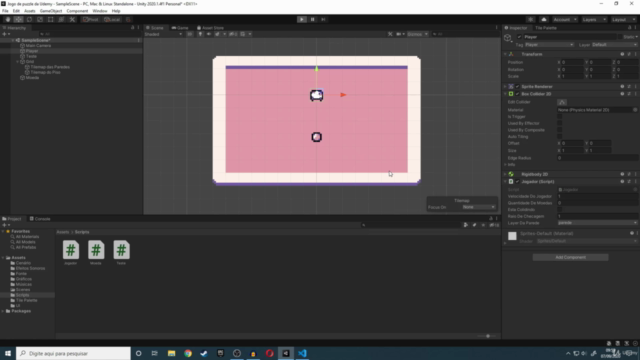Click the Step frame button
Screen dimensions: 640x360
323,19
